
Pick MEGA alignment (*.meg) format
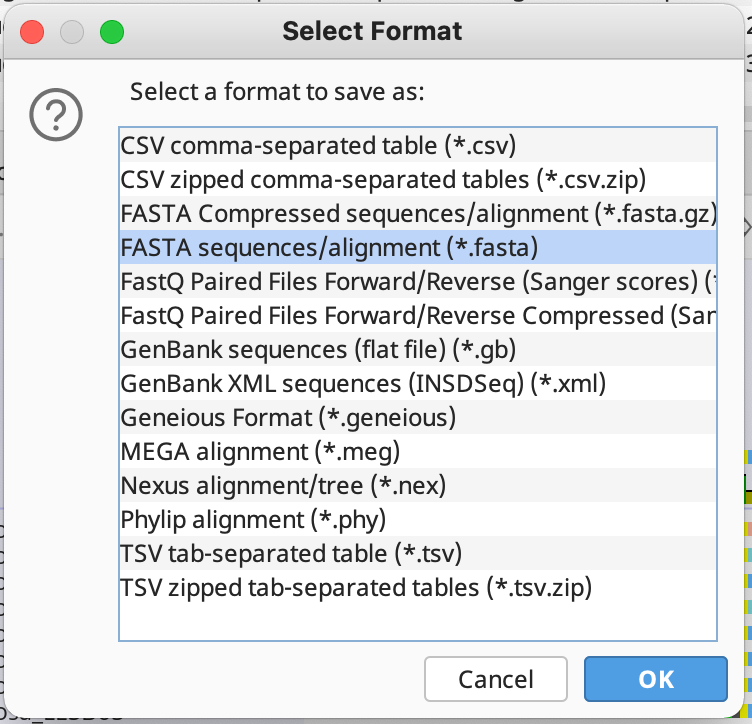418,452
